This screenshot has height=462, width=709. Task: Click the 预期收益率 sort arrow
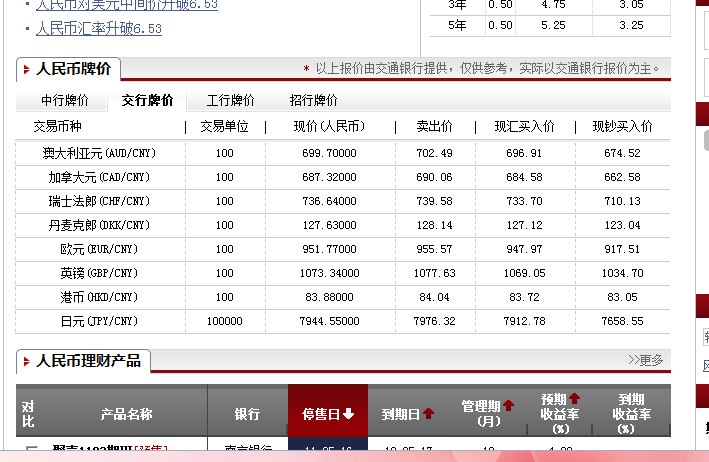[574, 398]
